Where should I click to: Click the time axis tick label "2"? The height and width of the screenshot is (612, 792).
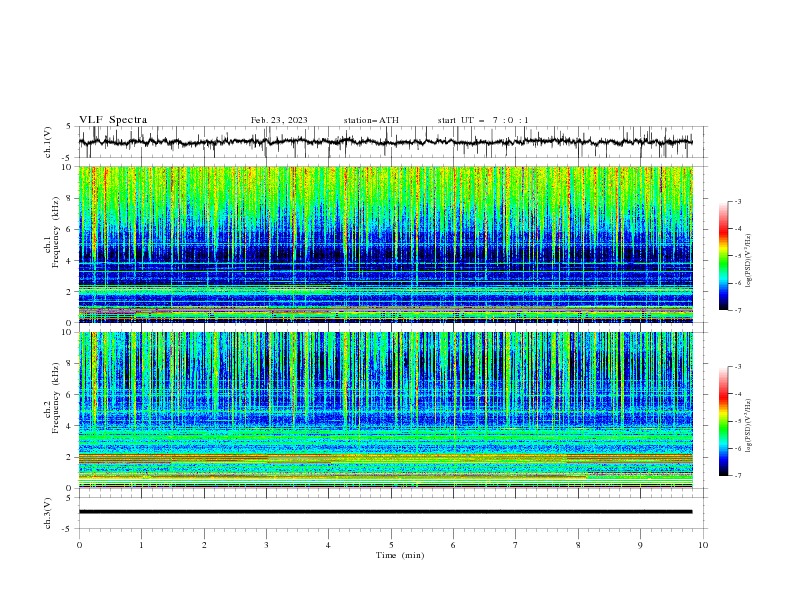pos(204,545)
